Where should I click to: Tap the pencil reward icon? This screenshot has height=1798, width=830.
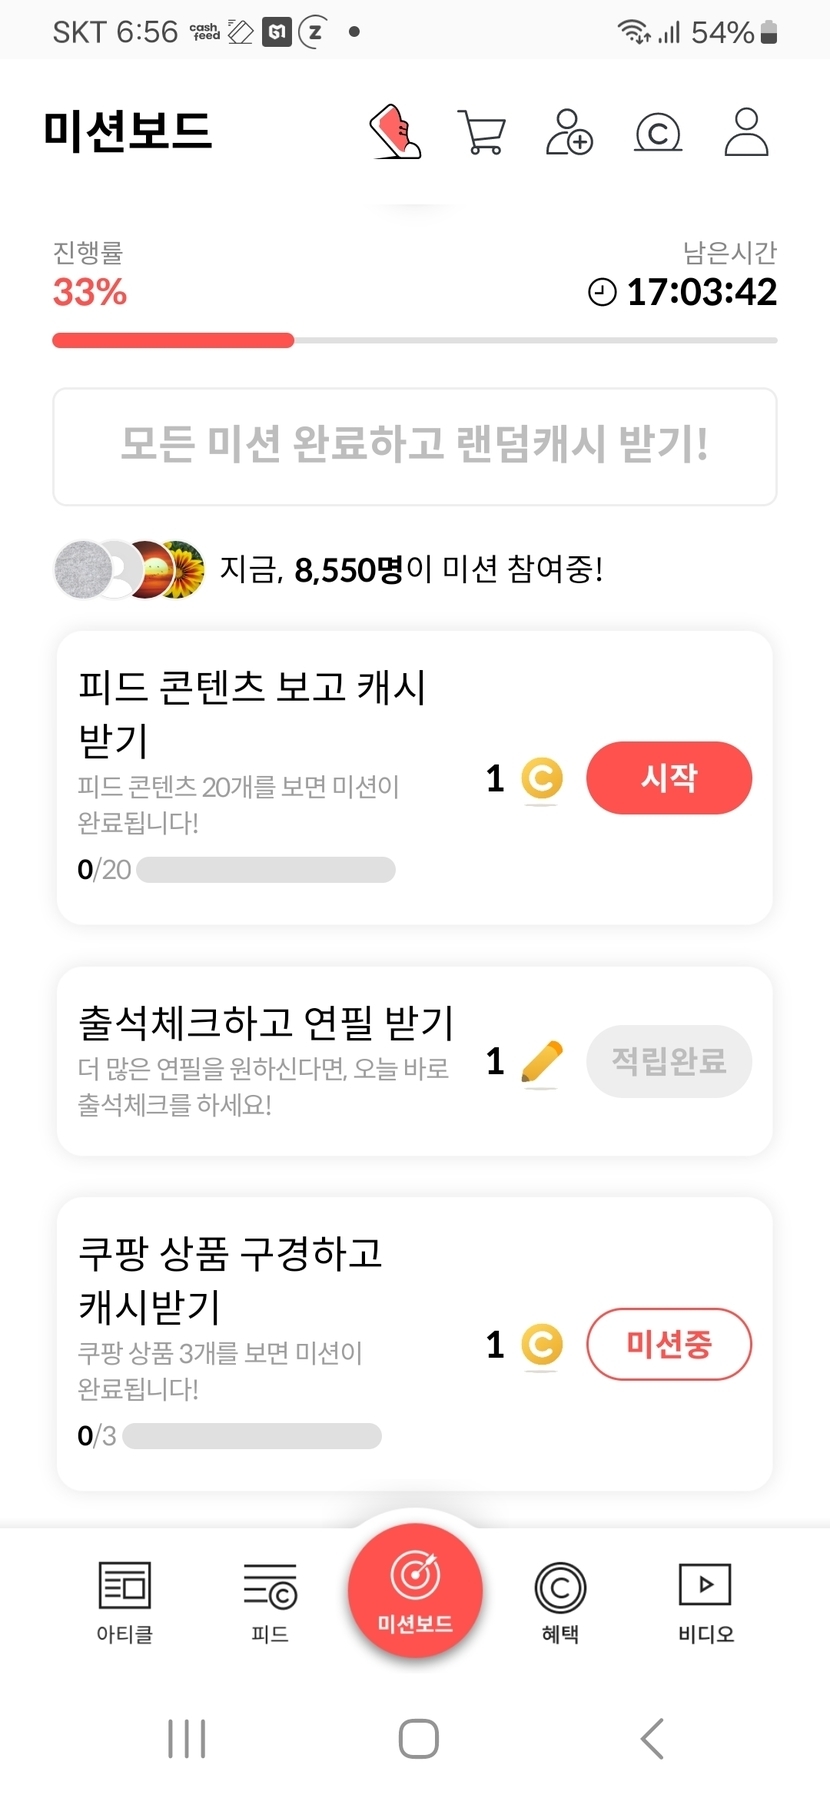pos(542,1061)
